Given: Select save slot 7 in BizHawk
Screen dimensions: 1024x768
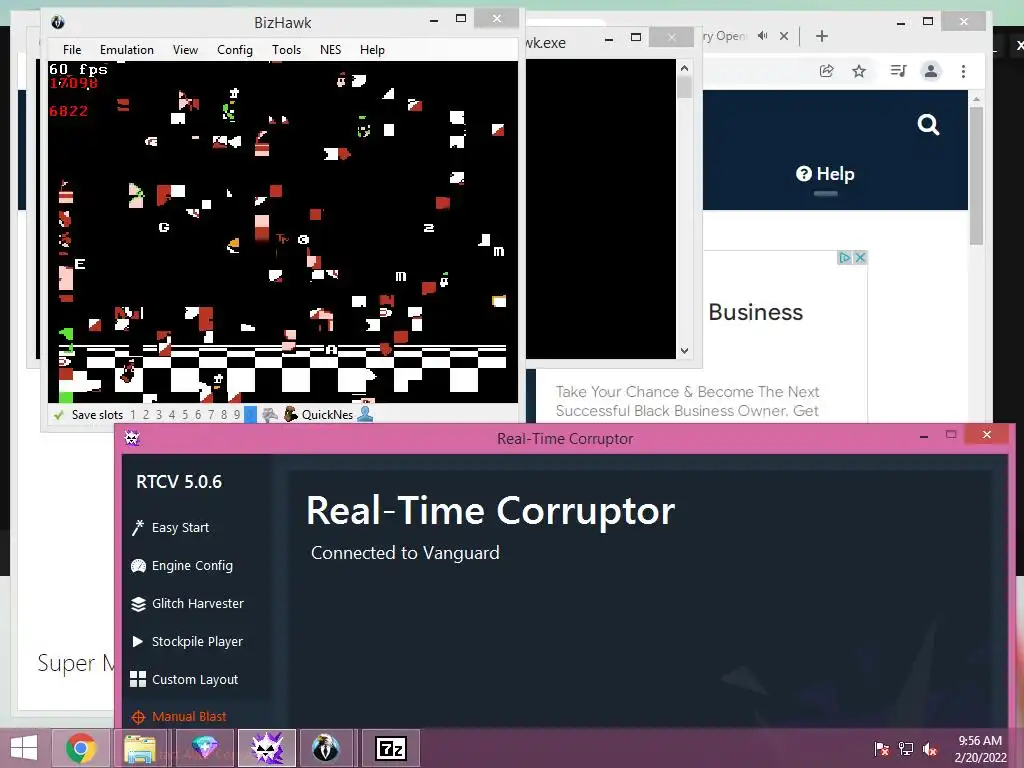Looking at the screenshot, I should 211,415.
